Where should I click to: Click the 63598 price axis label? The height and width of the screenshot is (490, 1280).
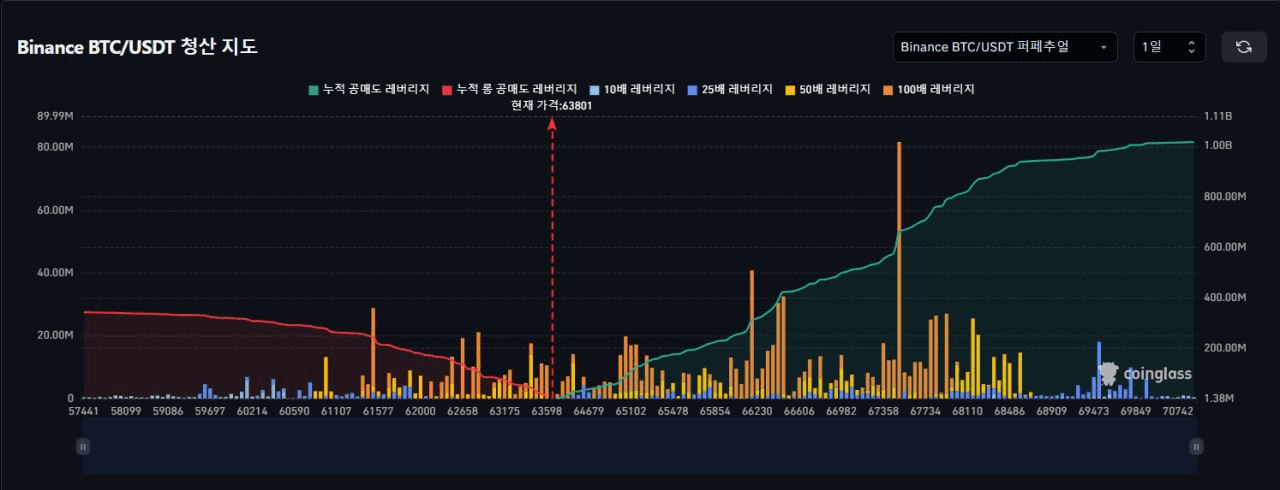tap(547, 411)
